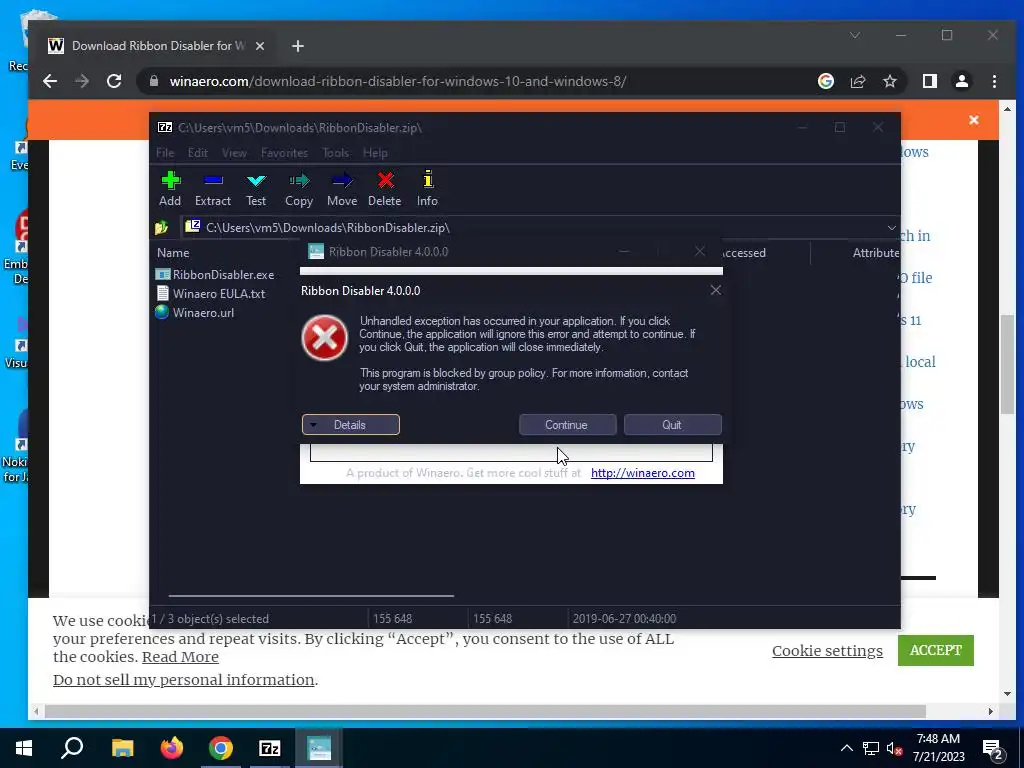Select Winaero.url in the archive list
The image size is (1024, 768).
[x=195, y=313]
